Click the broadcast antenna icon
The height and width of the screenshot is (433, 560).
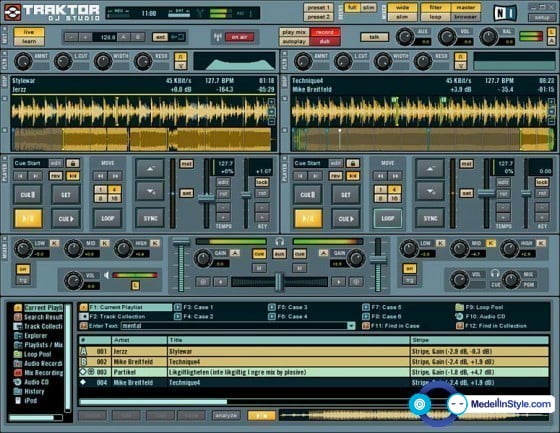click(x=217, y=37)
